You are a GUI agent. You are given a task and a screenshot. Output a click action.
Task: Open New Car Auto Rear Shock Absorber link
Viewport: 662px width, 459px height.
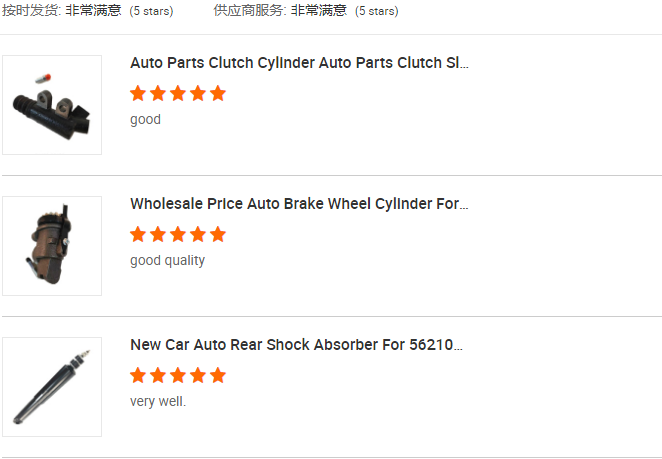tap(296, 345)
